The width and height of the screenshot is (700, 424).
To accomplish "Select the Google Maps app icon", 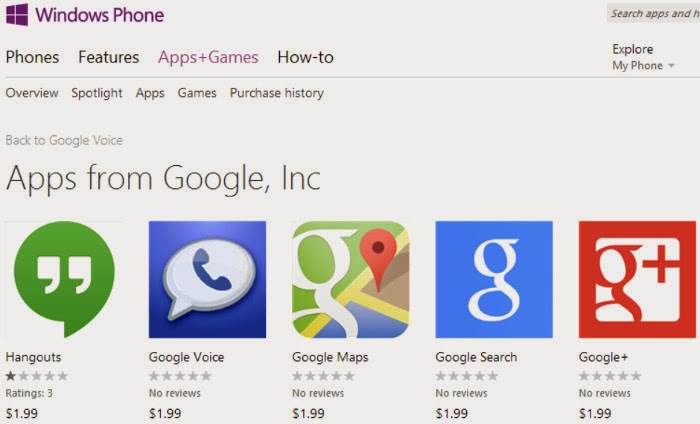I will (350, 279).
